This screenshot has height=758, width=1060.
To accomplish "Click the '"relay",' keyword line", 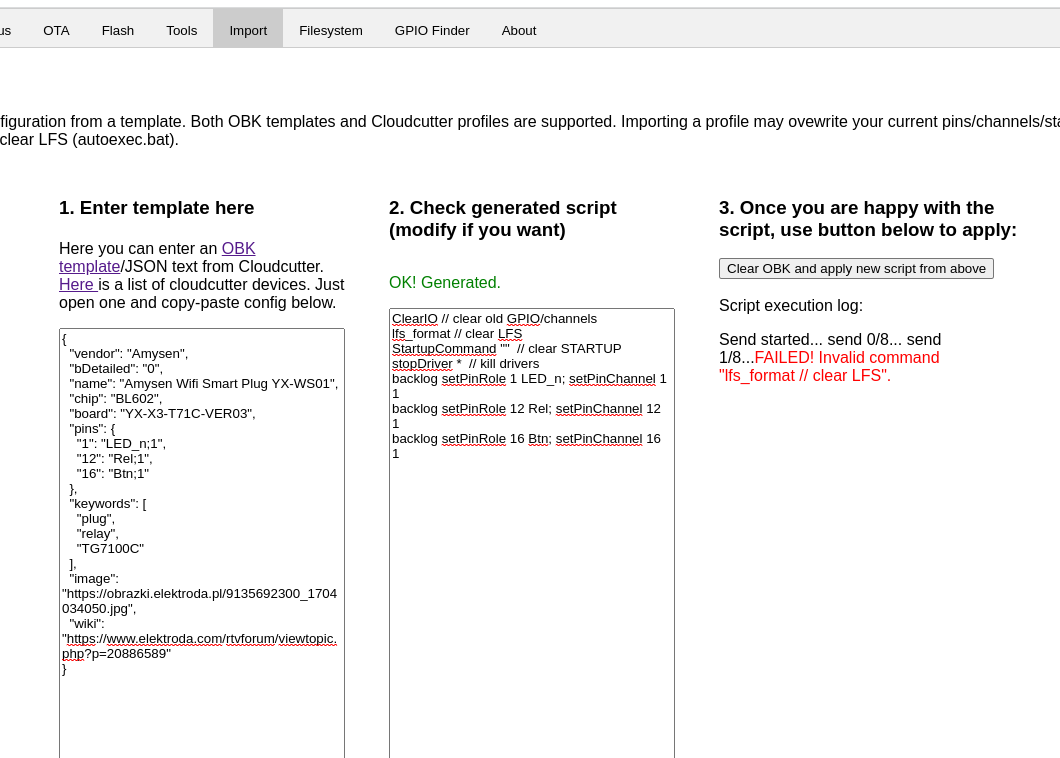I will click(97, 534).
